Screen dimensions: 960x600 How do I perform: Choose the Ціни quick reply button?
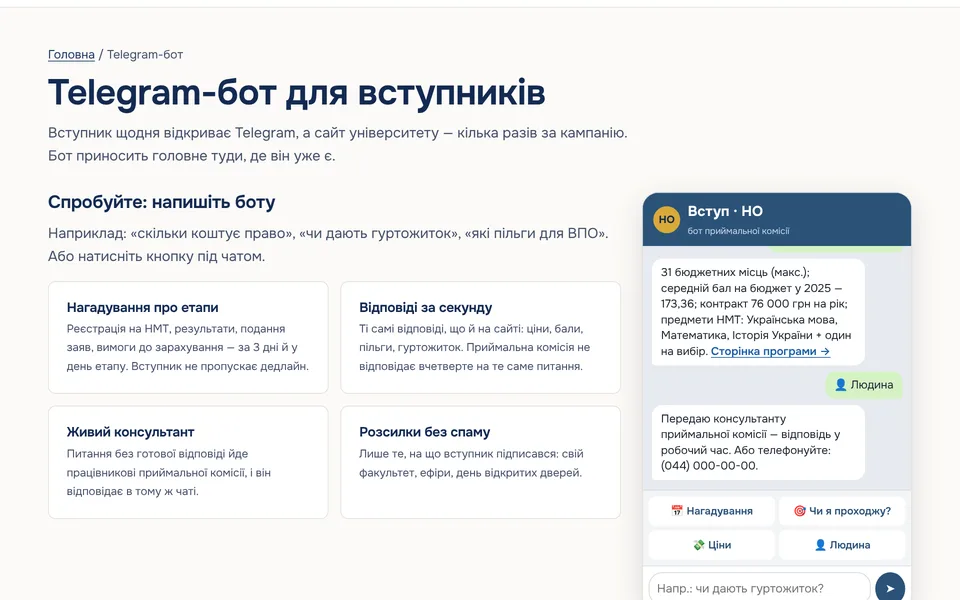[711, 544]
